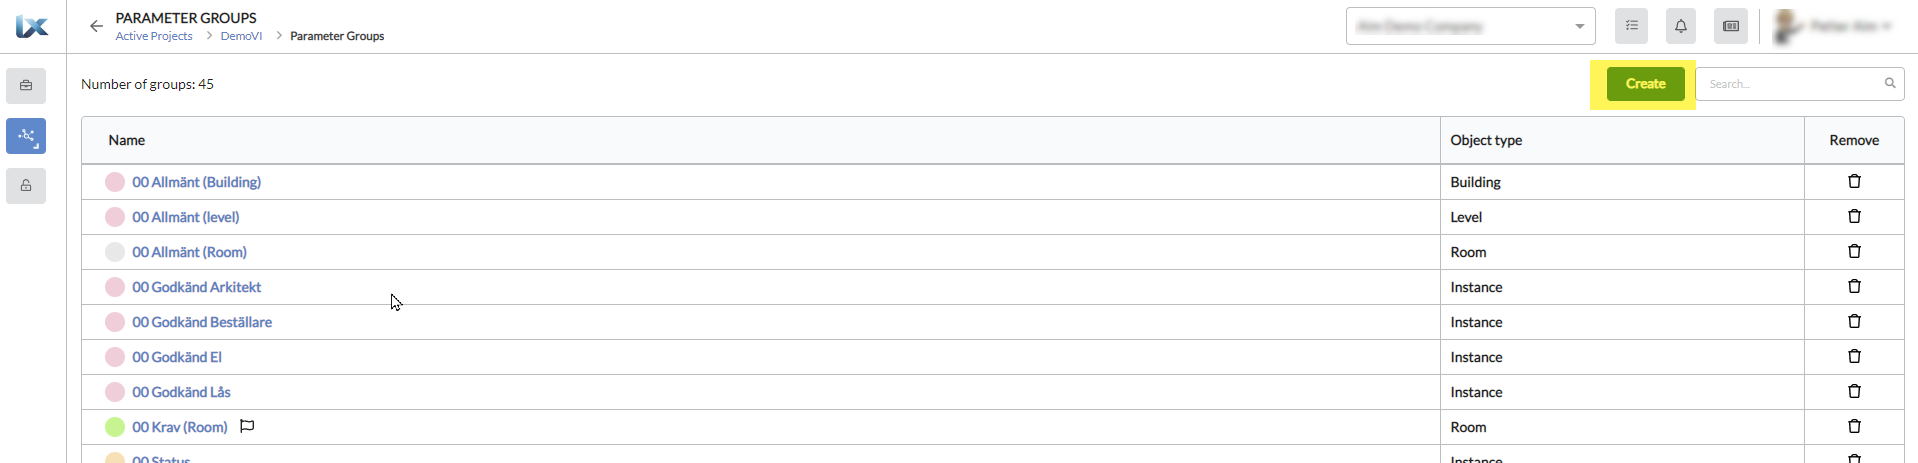Click the card icon button in header
Screen dimensions: 1918x463
pyautogui.click(x=1731, y=26)
